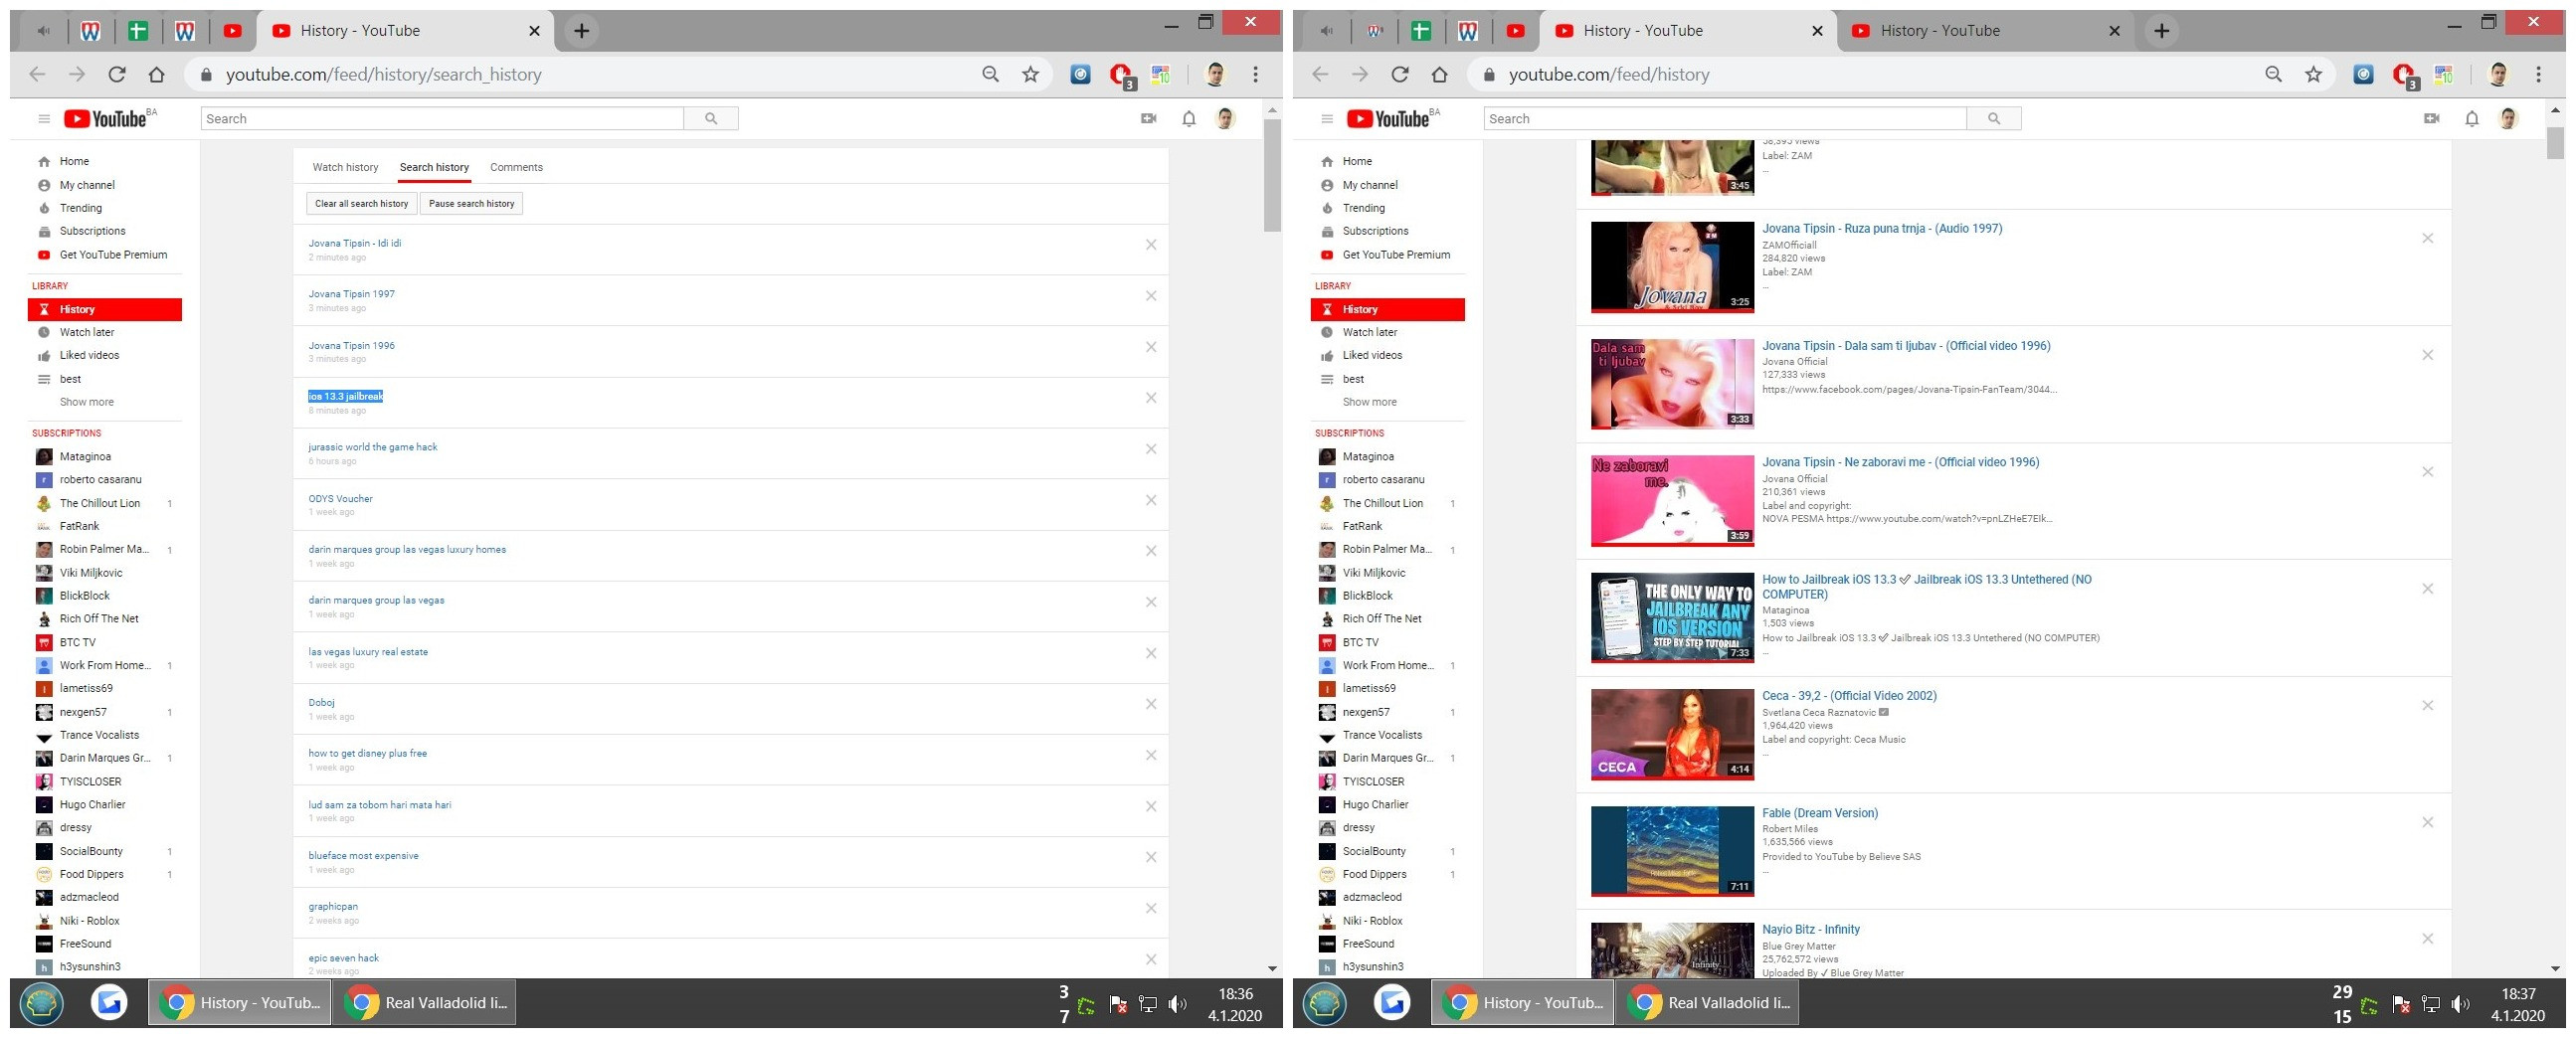Click Clear all search history button

tap(361, 203)
